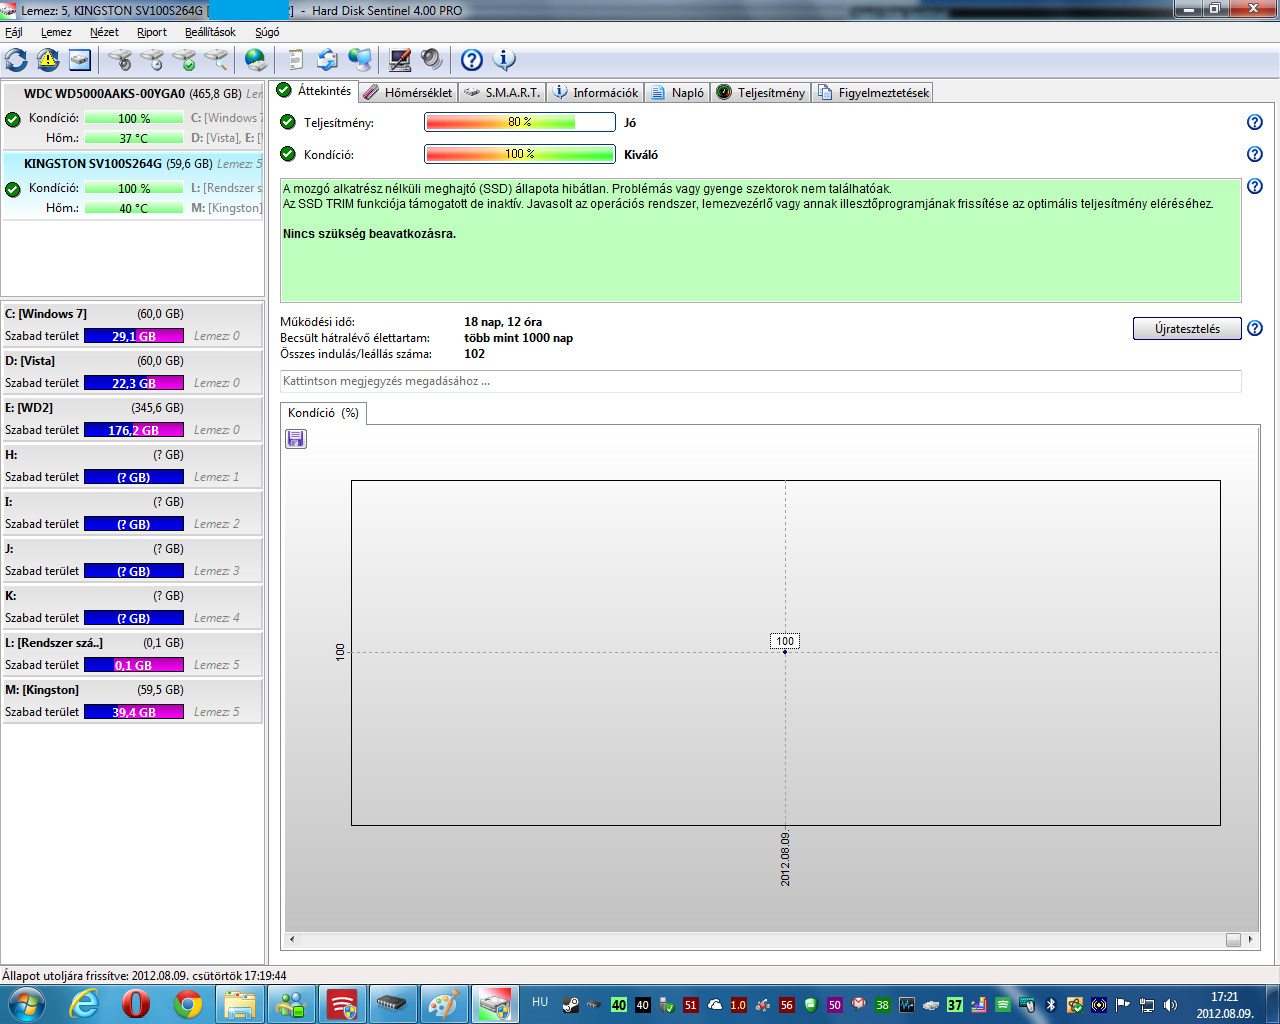
Task: Click the info speech bubble toolbar icon
Action: pyautogui.click(x=505, y=60)
